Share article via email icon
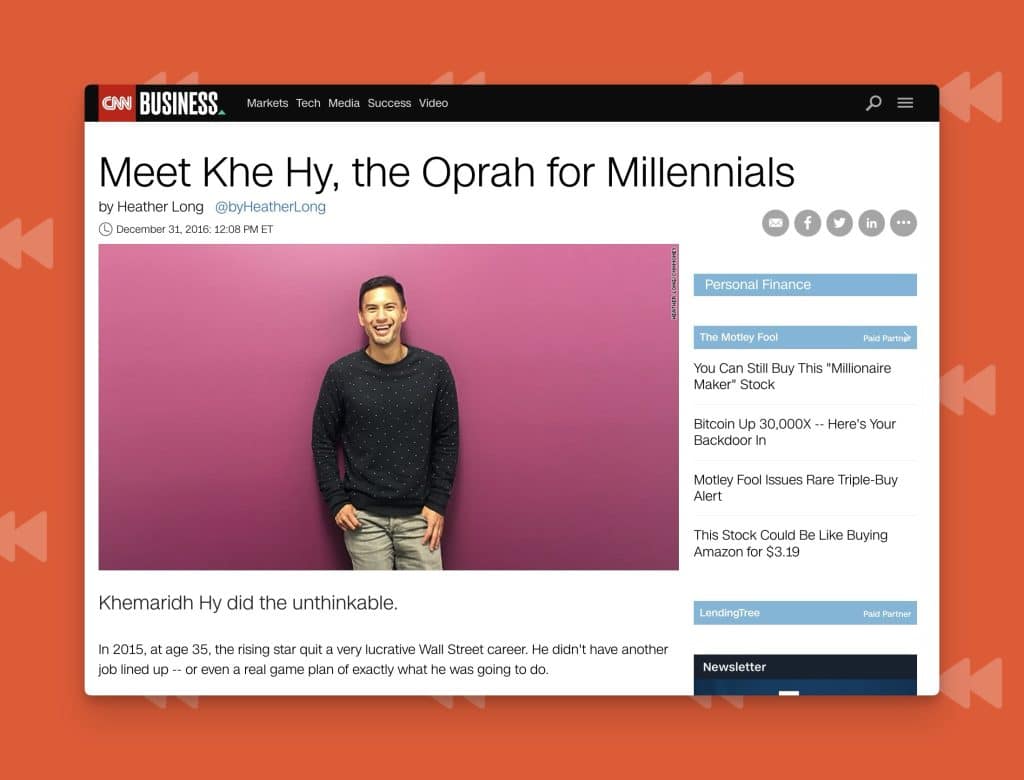 pos(775,223)
